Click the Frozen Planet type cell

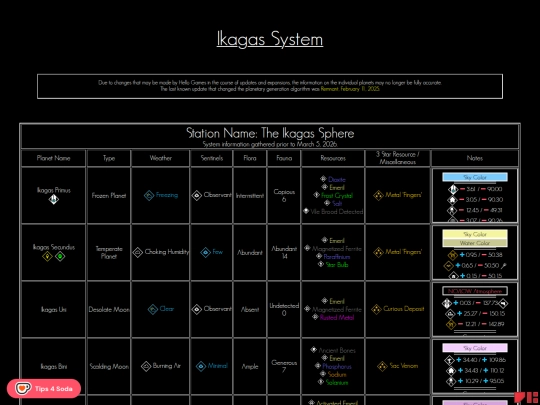[109, 195]
